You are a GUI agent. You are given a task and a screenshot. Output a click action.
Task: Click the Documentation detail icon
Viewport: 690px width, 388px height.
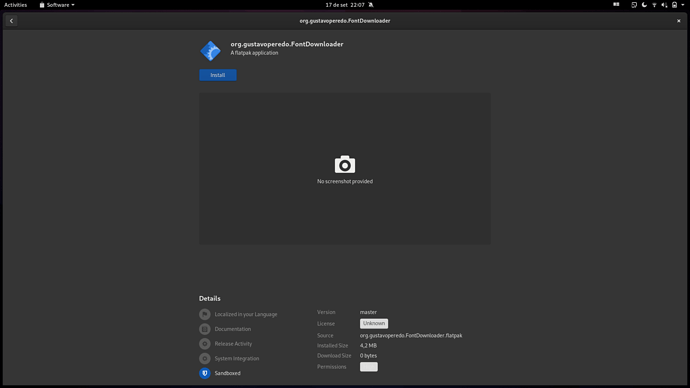pos(205,329)
